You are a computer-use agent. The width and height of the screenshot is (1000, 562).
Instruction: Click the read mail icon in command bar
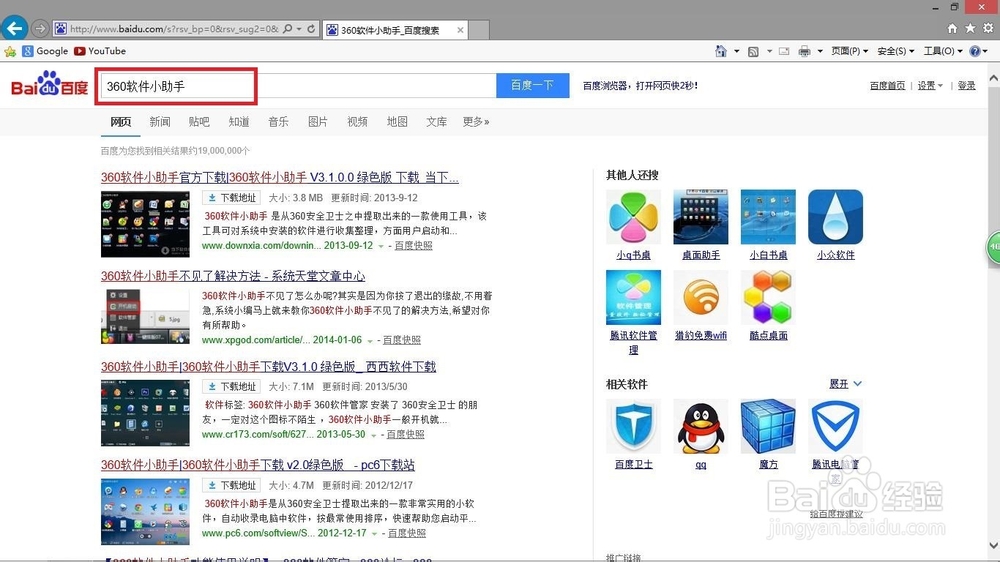[x=784, y=51]
